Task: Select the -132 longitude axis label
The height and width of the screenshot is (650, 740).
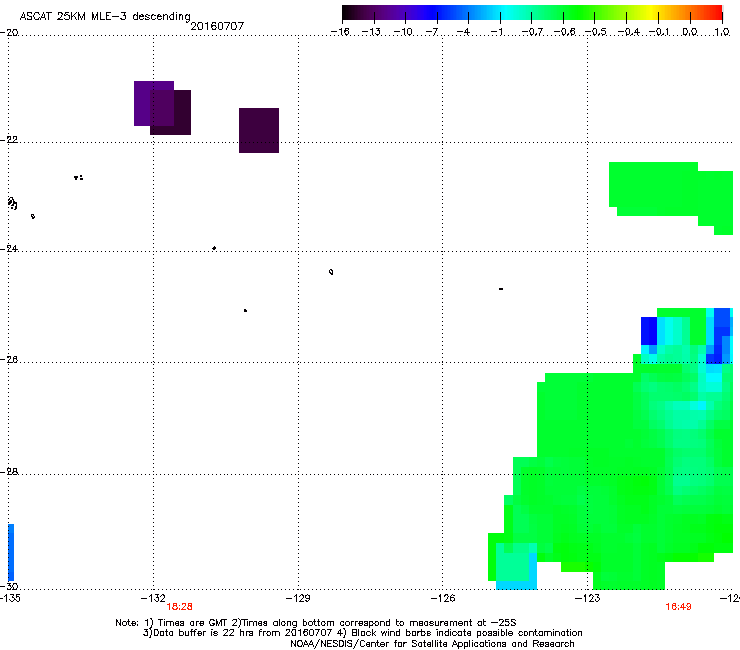Action: click(x=153, y=598)
